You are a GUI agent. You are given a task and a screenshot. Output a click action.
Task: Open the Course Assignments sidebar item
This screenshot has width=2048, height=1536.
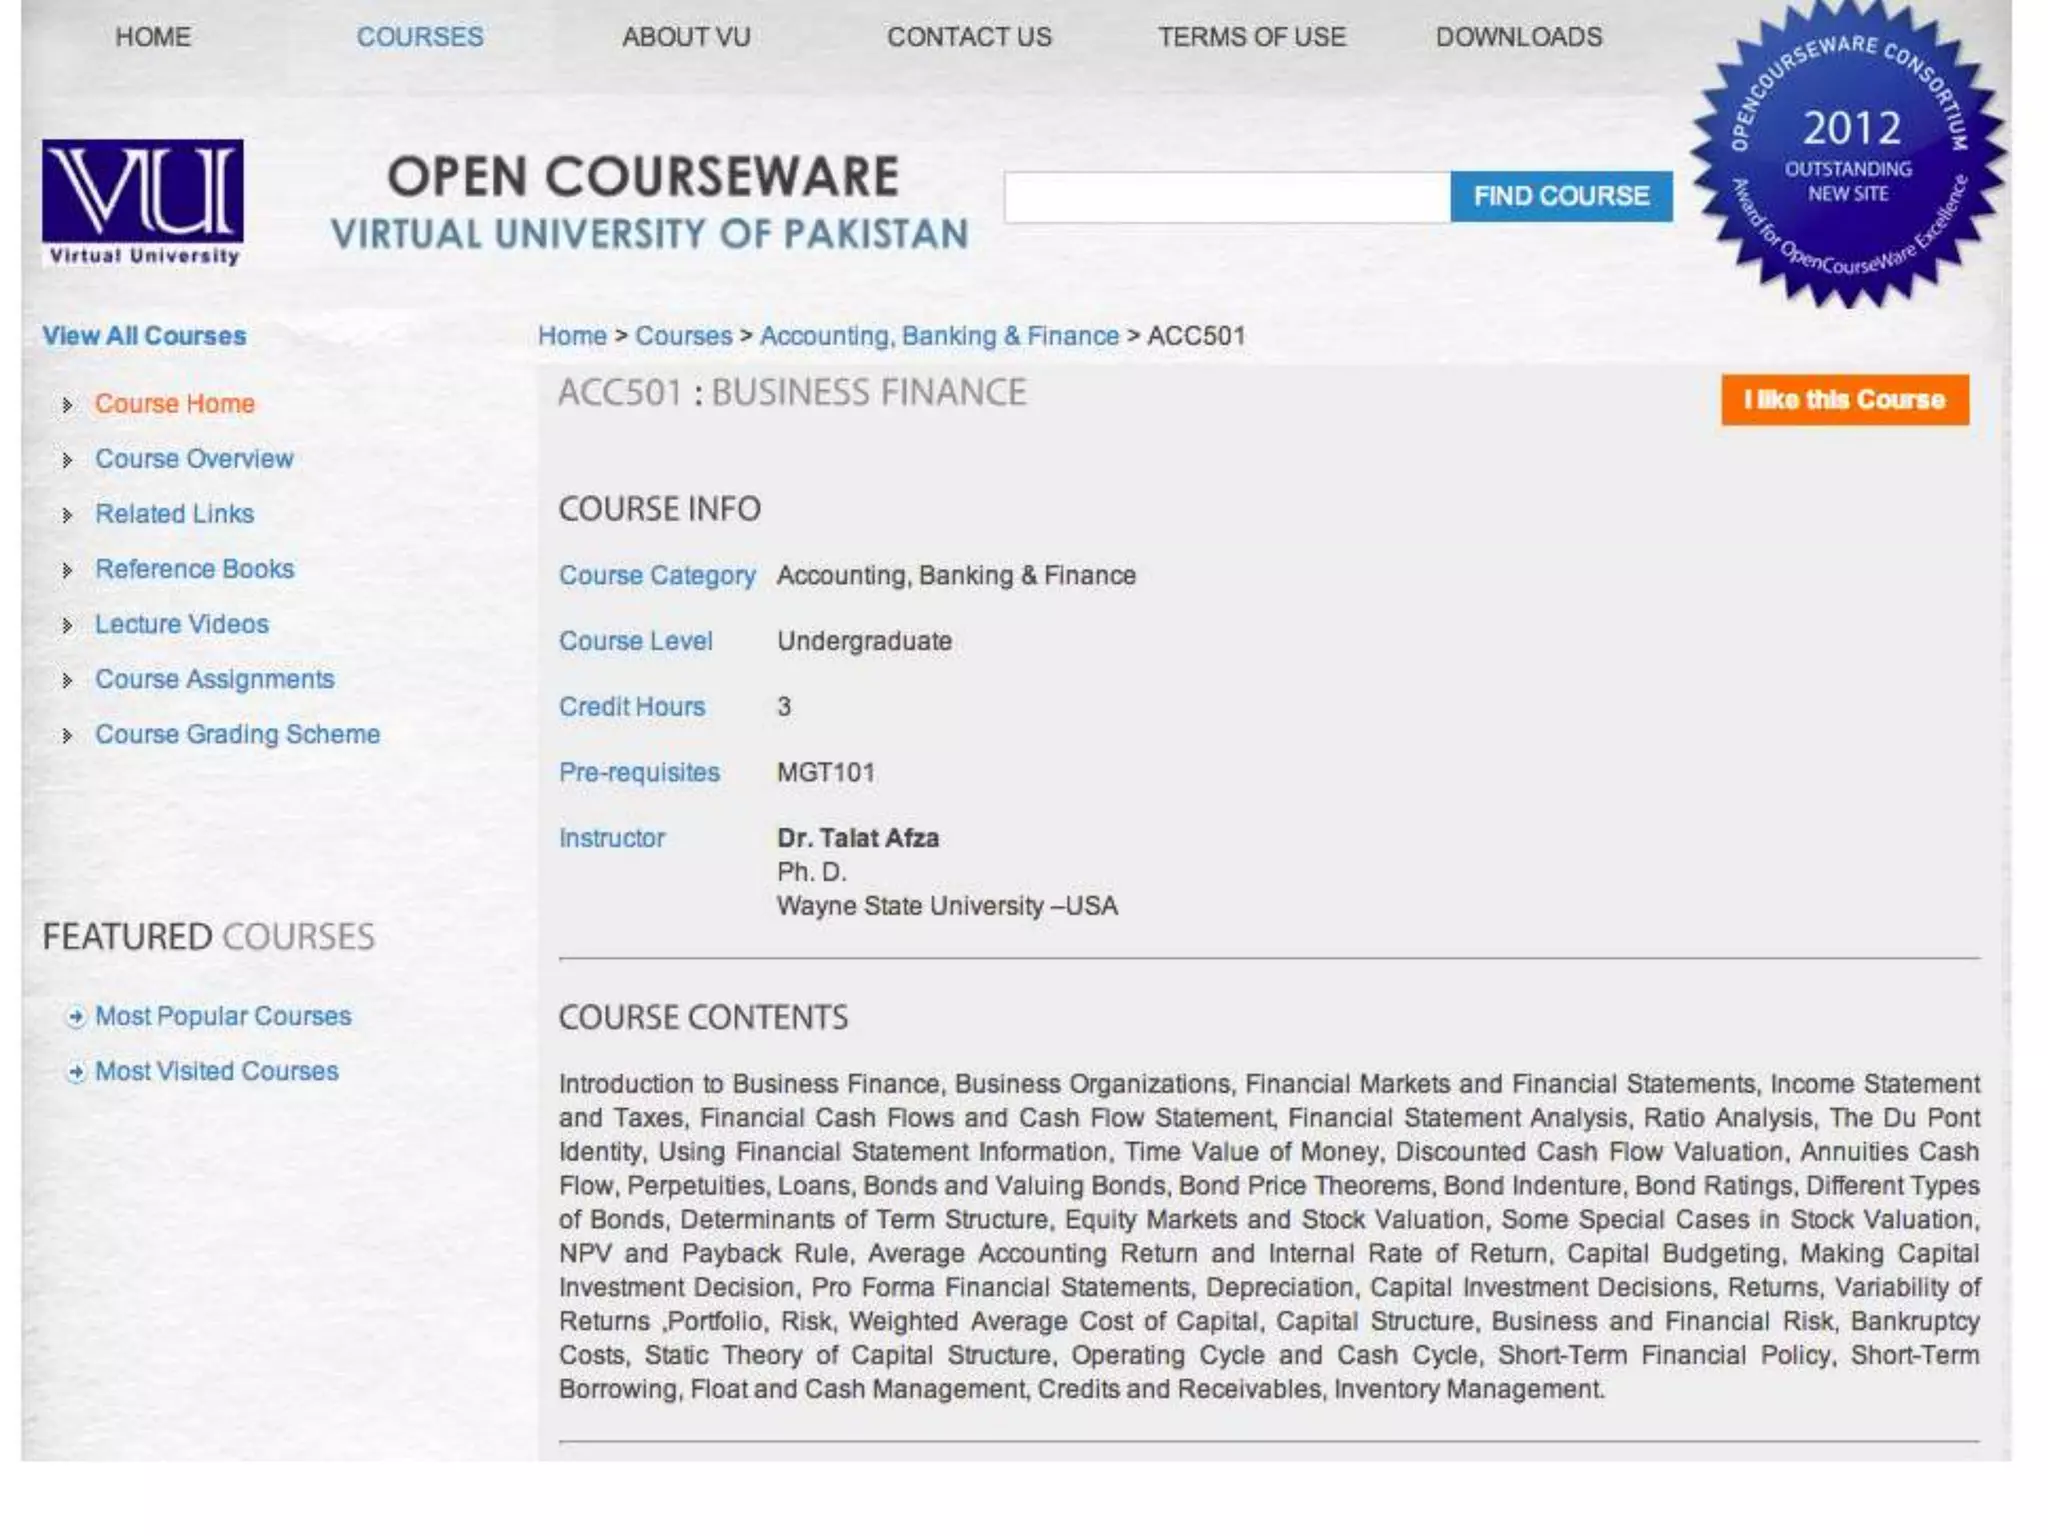(214, 680)
